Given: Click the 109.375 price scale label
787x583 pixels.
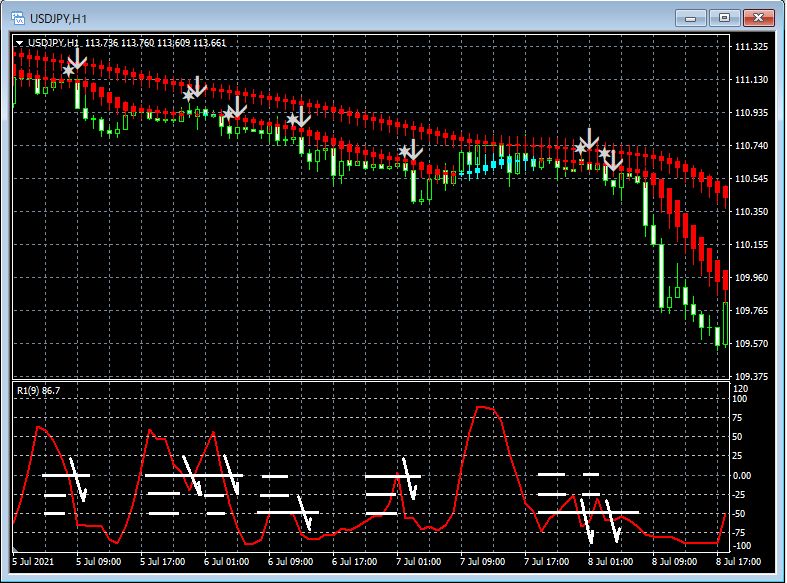Looking at the screenshot, I should (751, 376).
